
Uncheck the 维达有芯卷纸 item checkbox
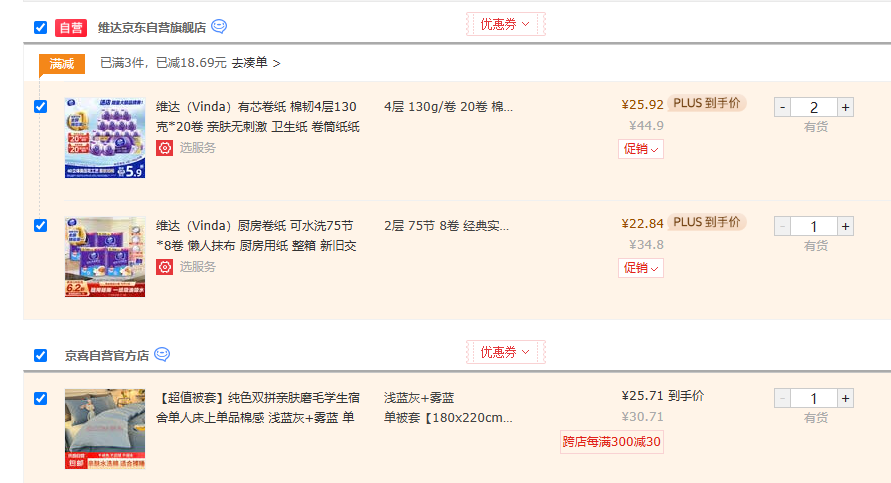40,106
